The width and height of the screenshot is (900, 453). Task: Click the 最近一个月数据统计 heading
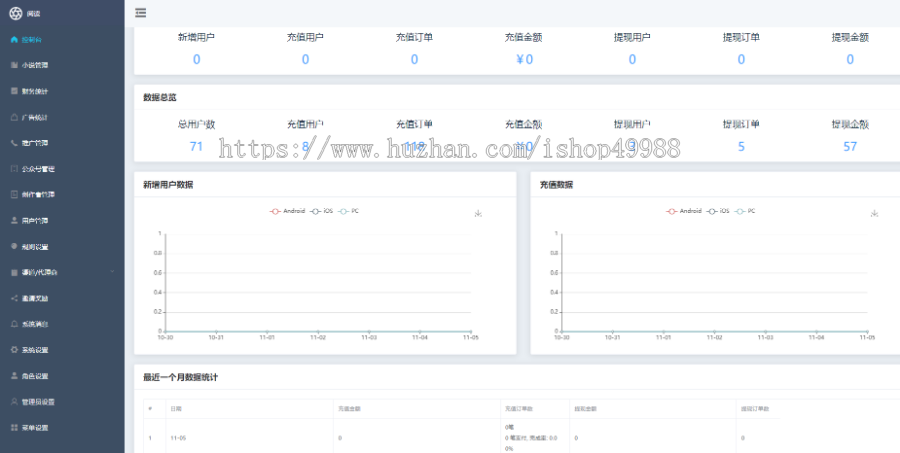pos(180,377)
